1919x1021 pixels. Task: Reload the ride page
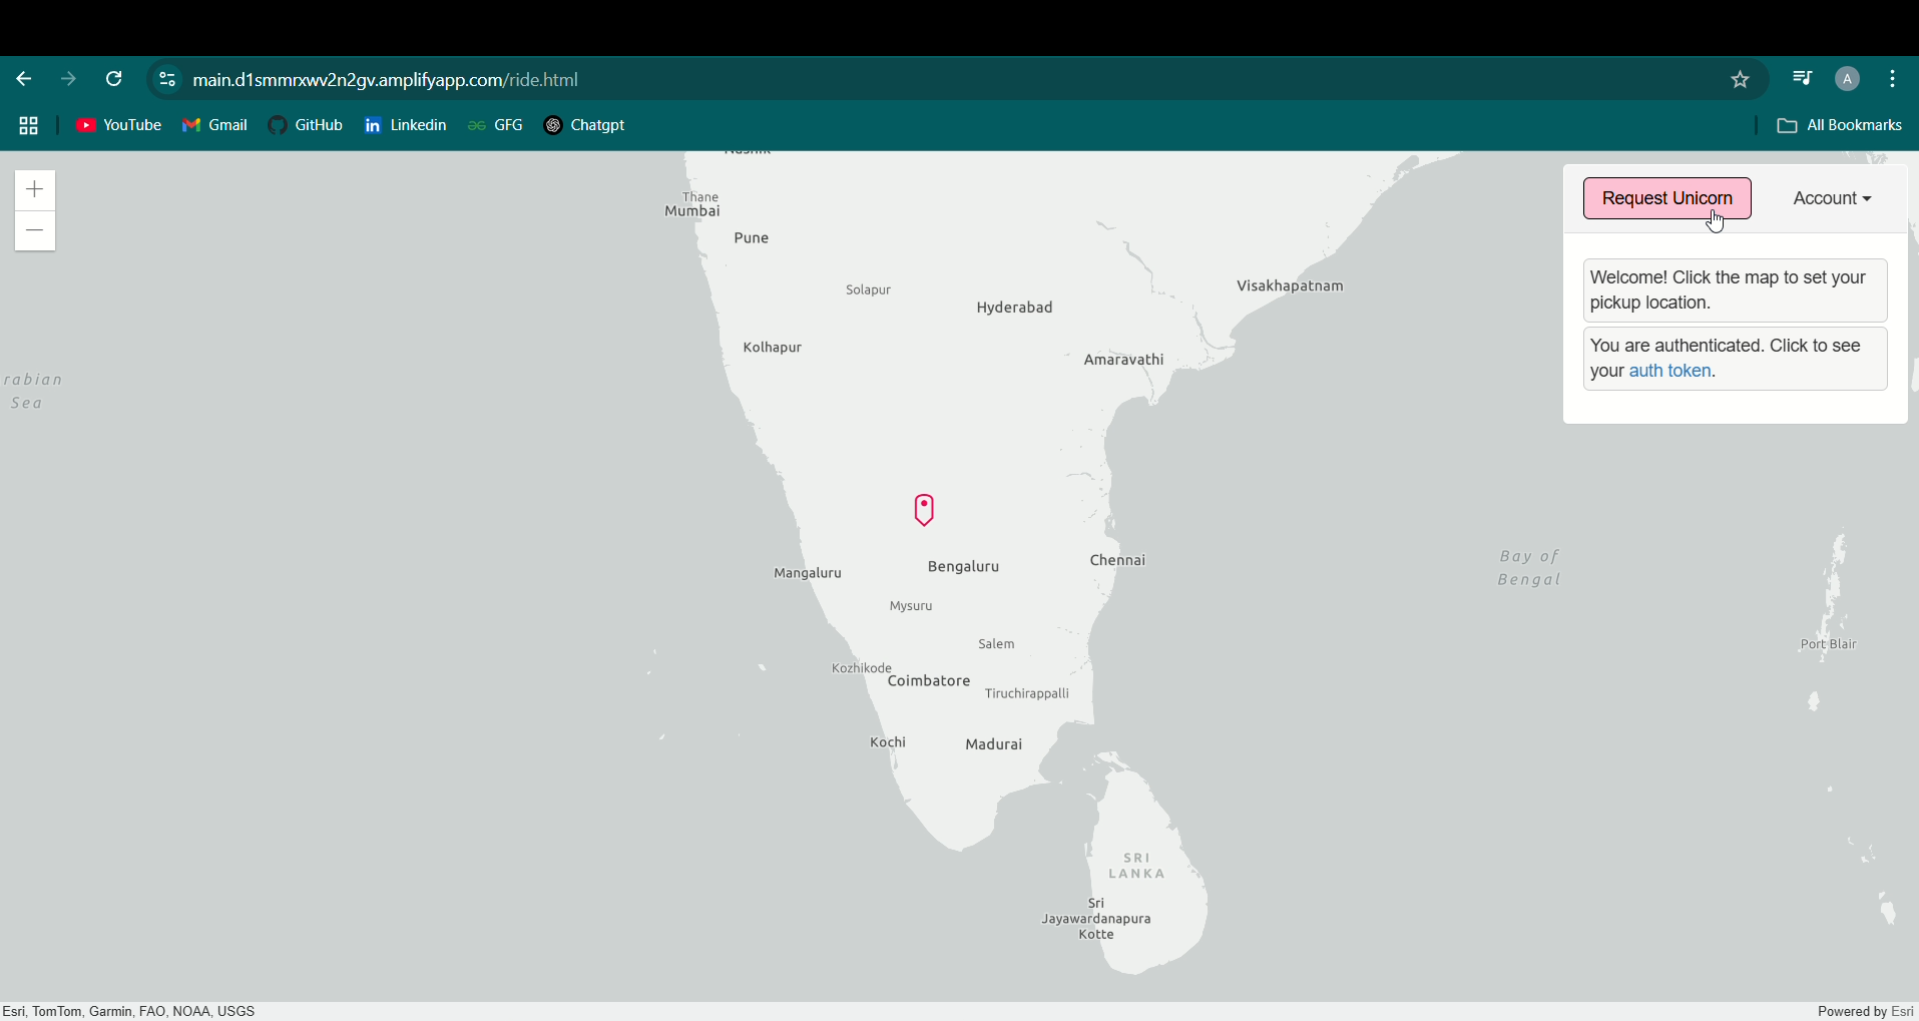(114, 79)
